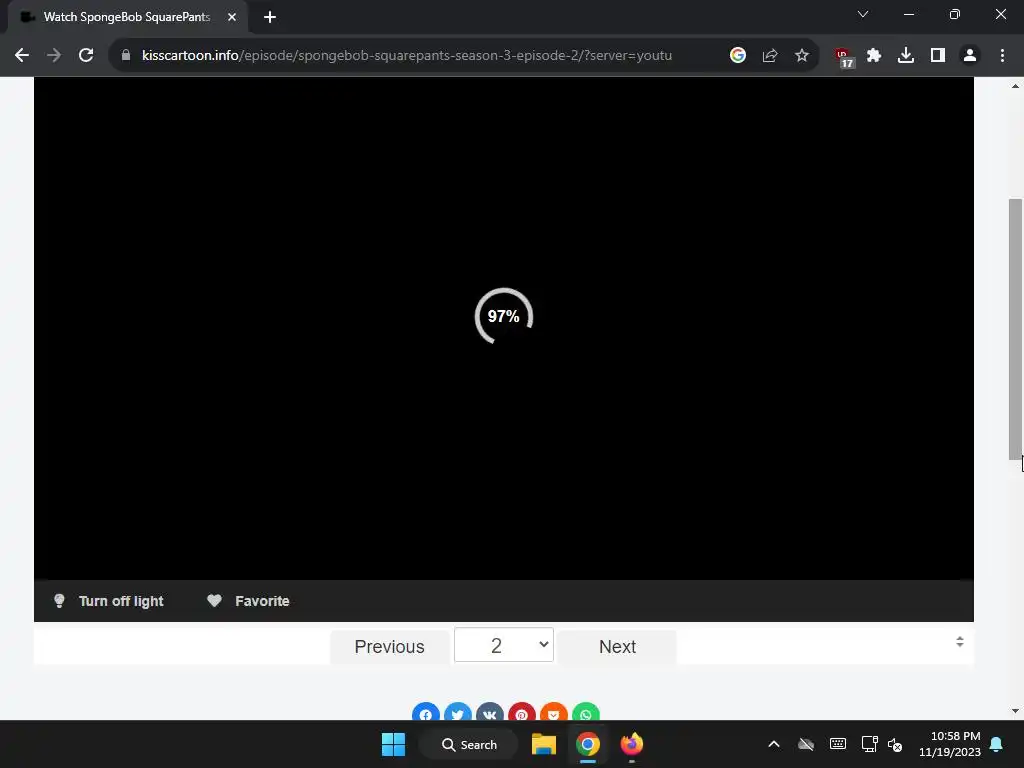Open the touch keyboard tray icon

[838, 744]
